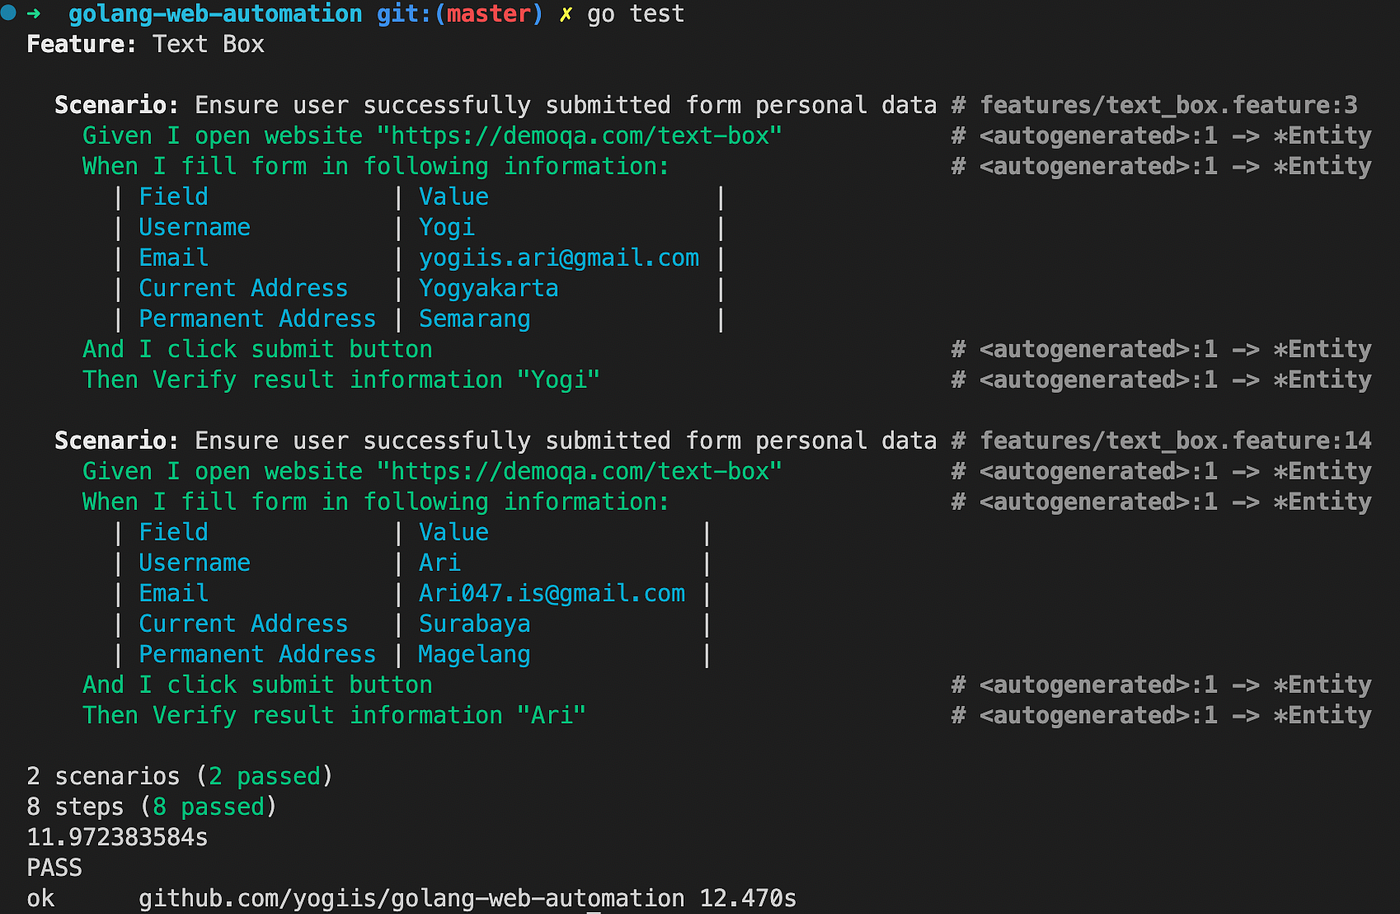Click the green prompt arrow
The width and height of the screenshot is (1400, 914).
tap(33, 14)
